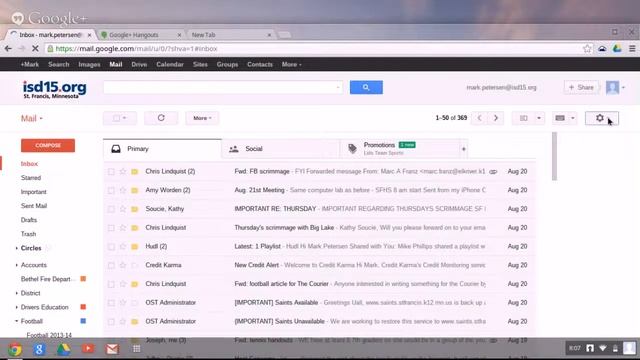Select the Amy Worden (2) email checkbox
Screen dimensions: 640x360
111,190
